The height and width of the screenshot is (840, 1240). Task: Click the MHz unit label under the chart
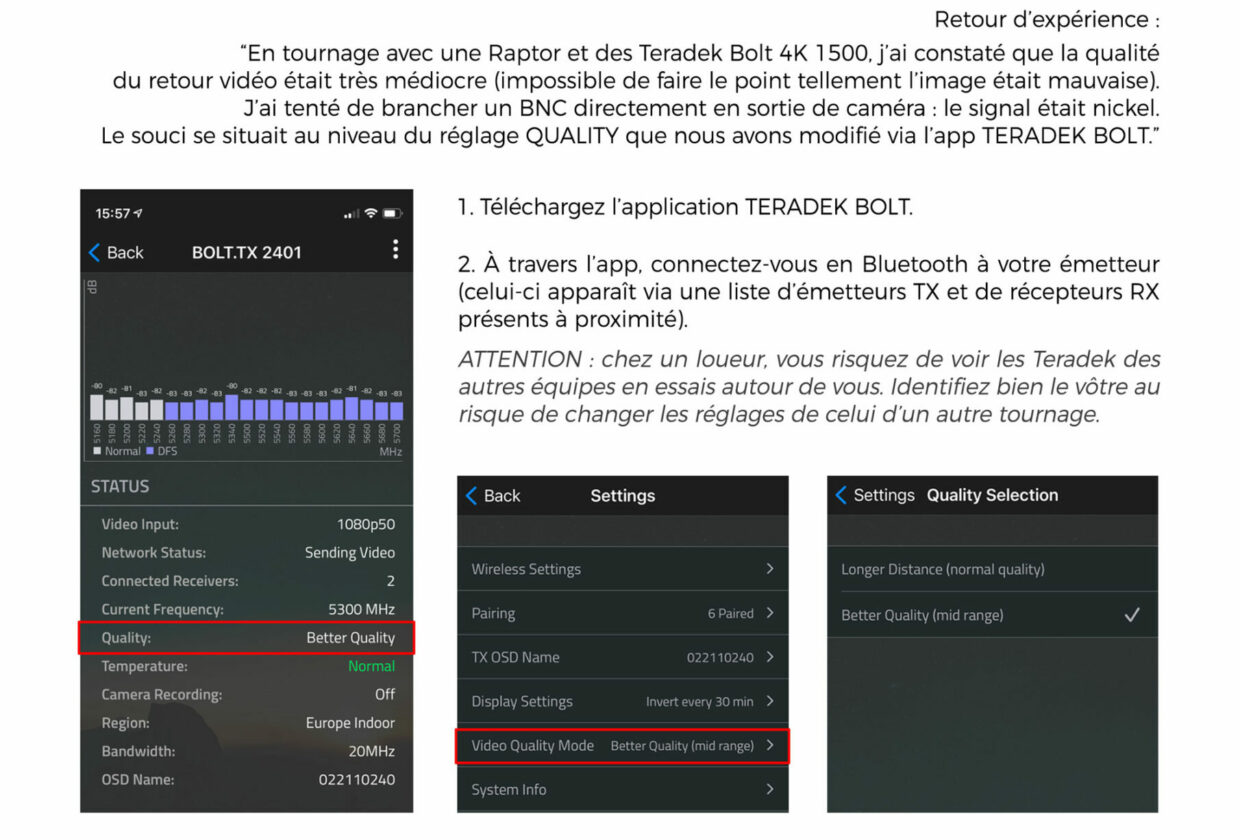click(391, 452)
